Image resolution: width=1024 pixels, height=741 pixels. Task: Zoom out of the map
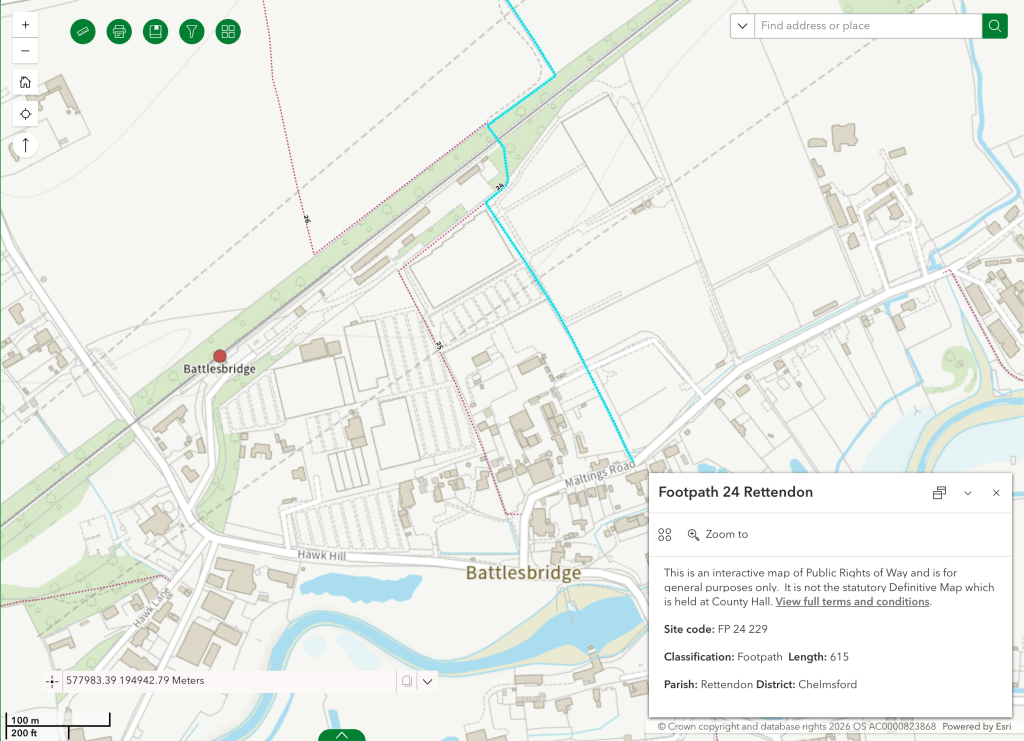pyautogui.click(x=26, y=51)
